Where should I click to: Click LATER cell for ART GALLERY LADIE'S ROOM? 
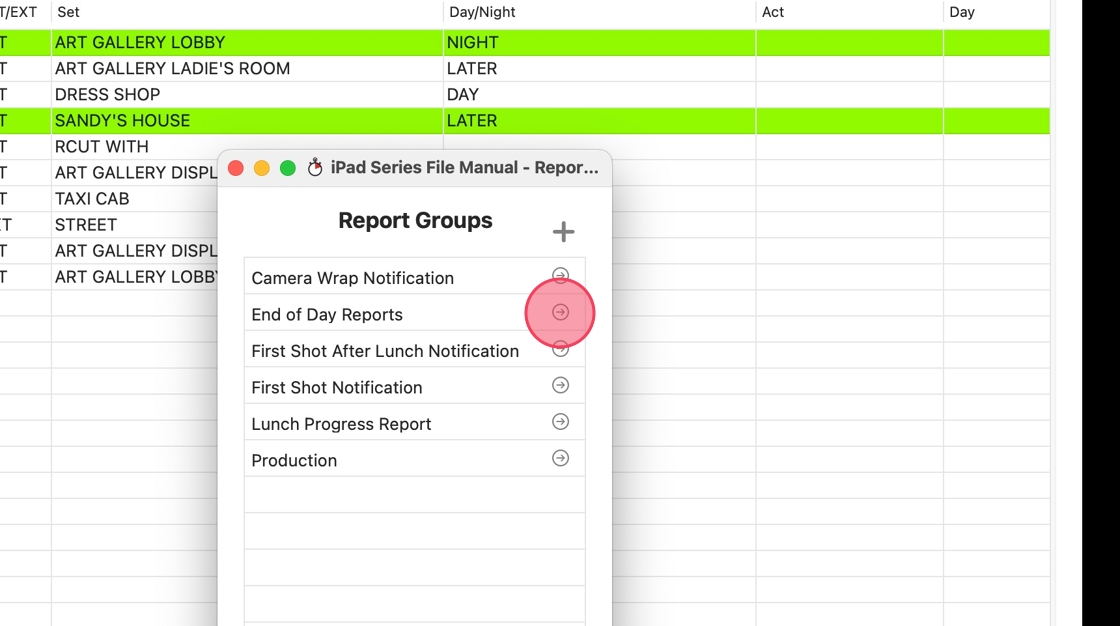pos(599,69)
